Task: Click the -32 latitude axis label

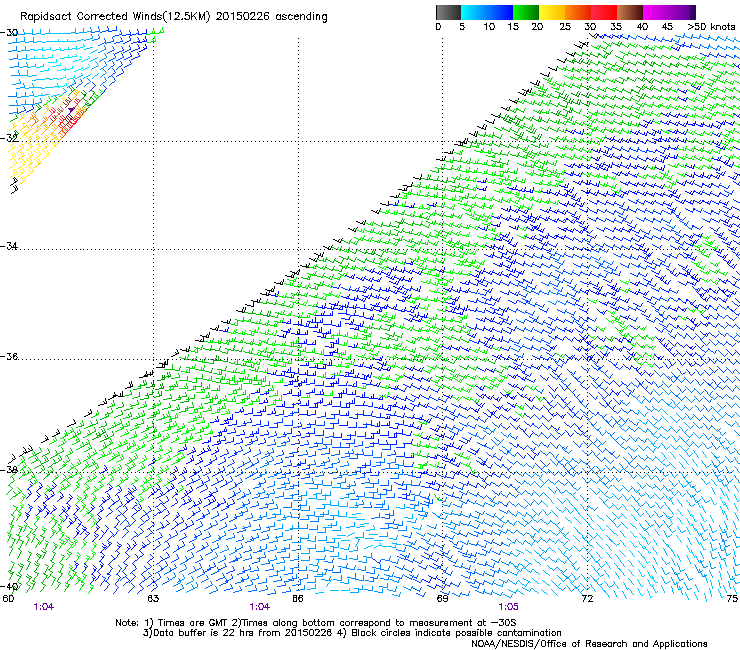Action: coord(9,138)
